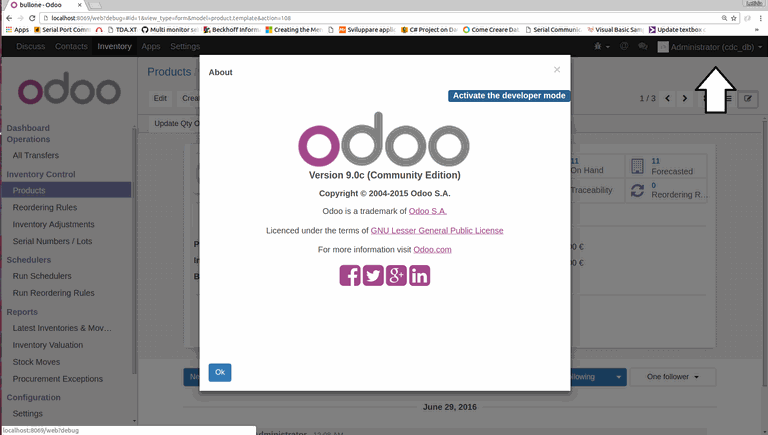Go to next product record arrow
Image resolution: width=768 pixels, height=435 pixels.
[685, 98]
